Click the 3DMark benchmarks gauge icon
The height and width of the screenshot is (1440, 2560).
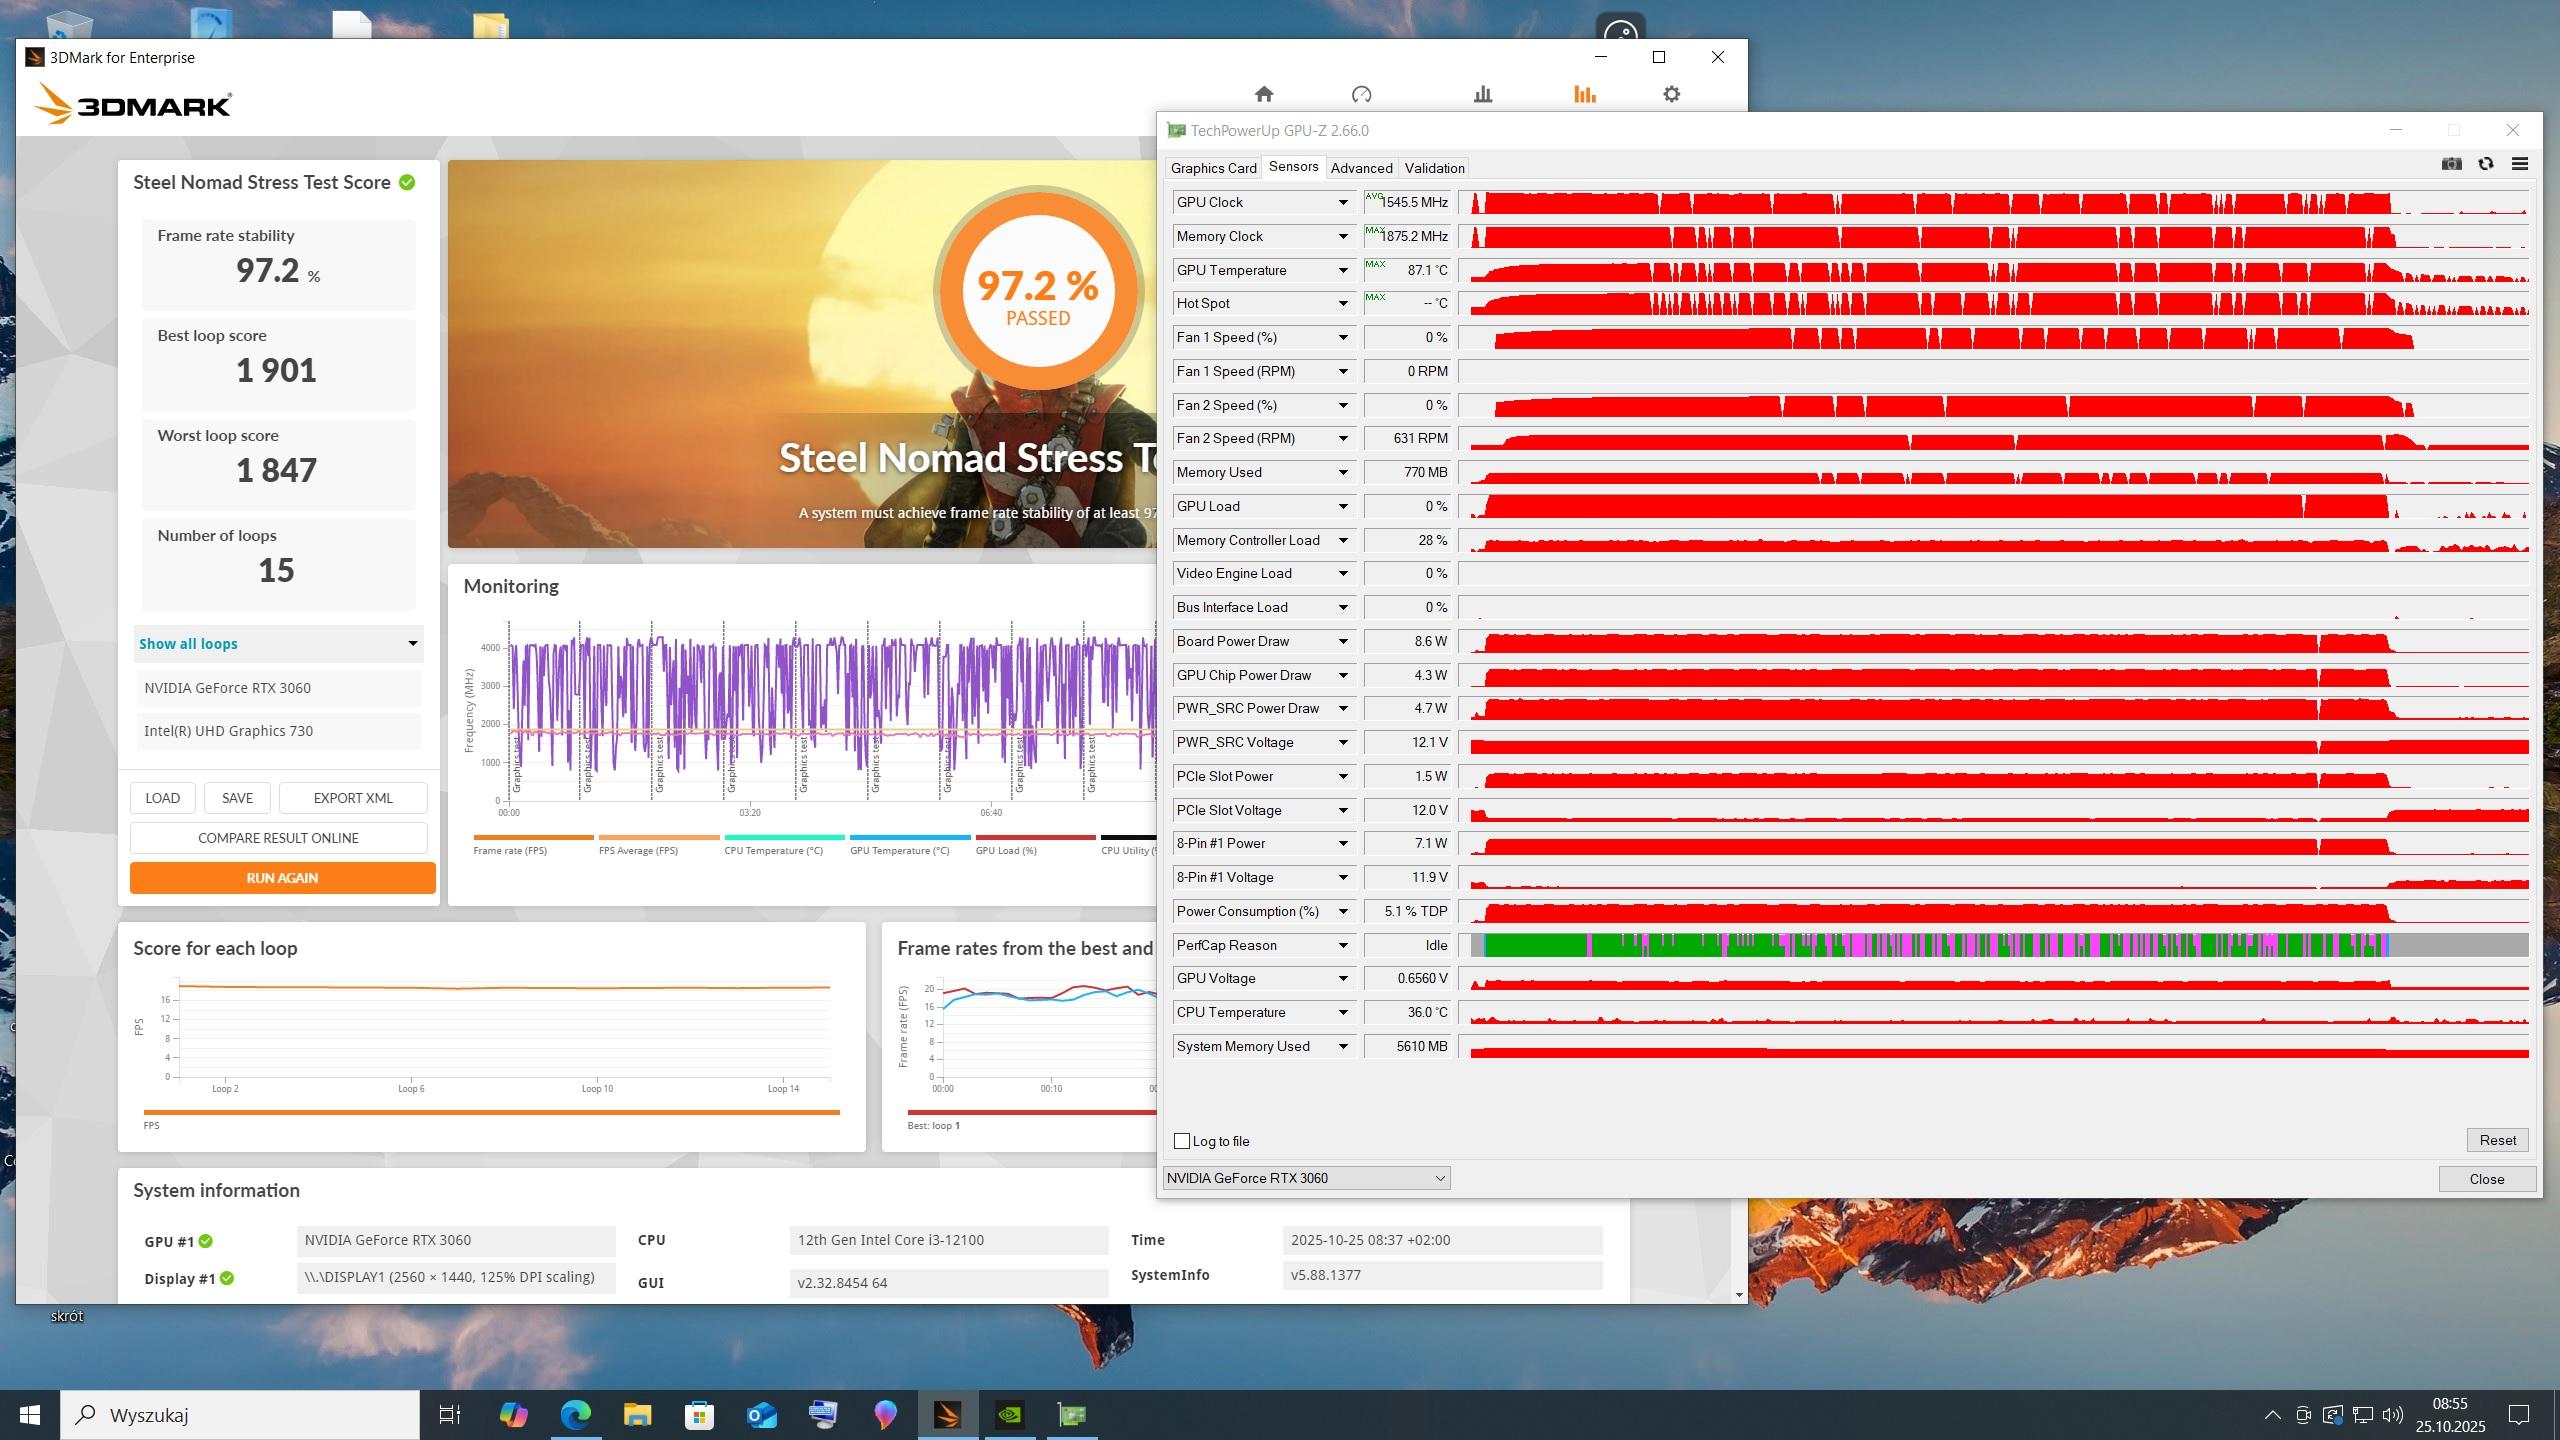point(1361,94)
